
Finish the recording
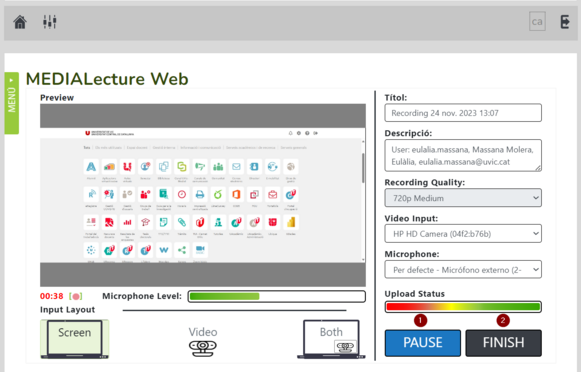[x=503, y=343]
